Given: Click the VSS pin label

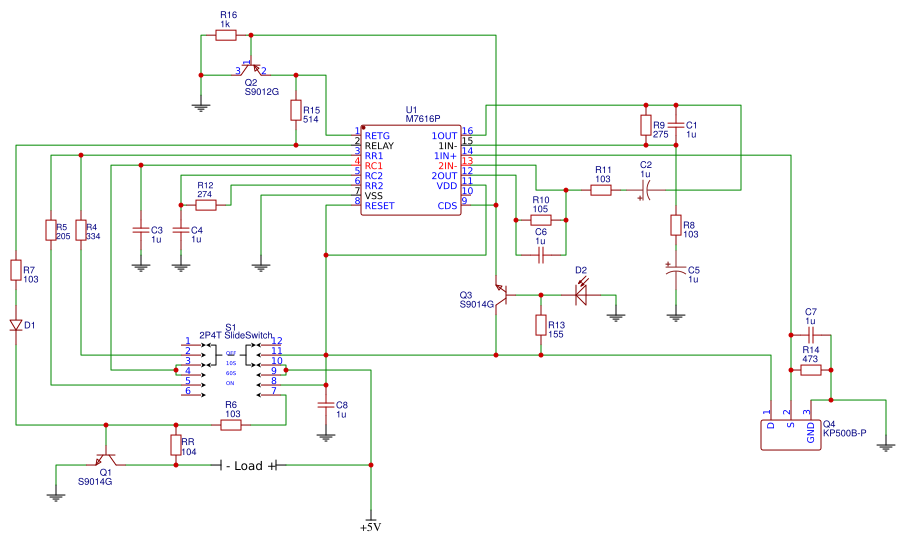Looking at the screenshot, I should click(x=373, y=196).
